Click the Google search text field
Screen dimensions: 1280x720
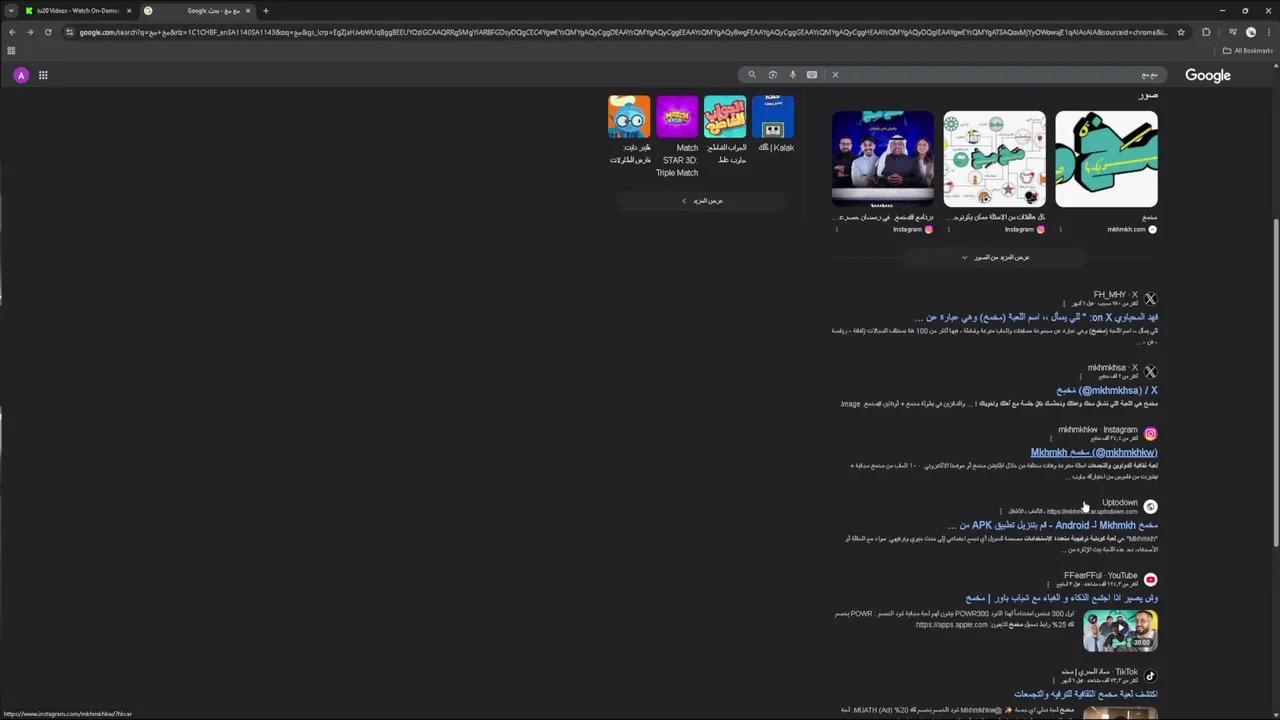pyautogui.click(x=1000, y=75)
